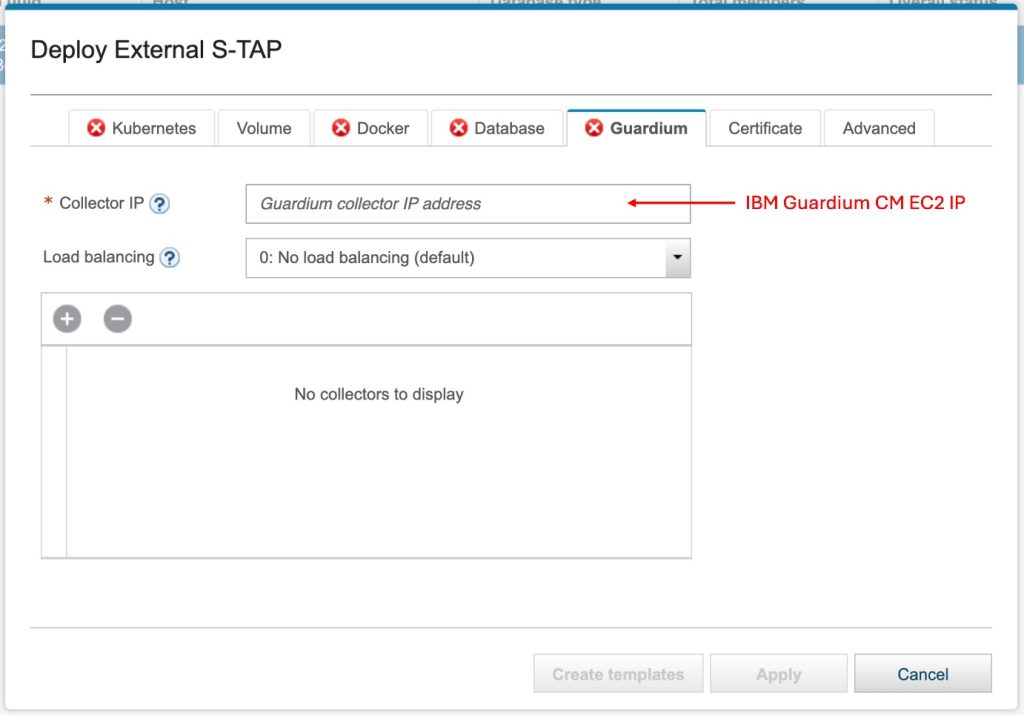This screenshot has width=1024, height=716.
Task: Add a collector with plus icon
Action: [67, 319]
